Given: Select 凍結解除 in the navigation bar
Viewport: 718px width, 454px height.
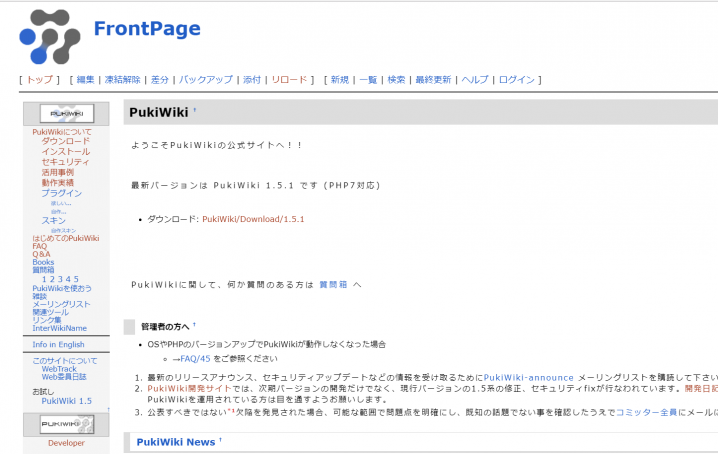Looking at the screenshot, I should click(x=122, y=80).
